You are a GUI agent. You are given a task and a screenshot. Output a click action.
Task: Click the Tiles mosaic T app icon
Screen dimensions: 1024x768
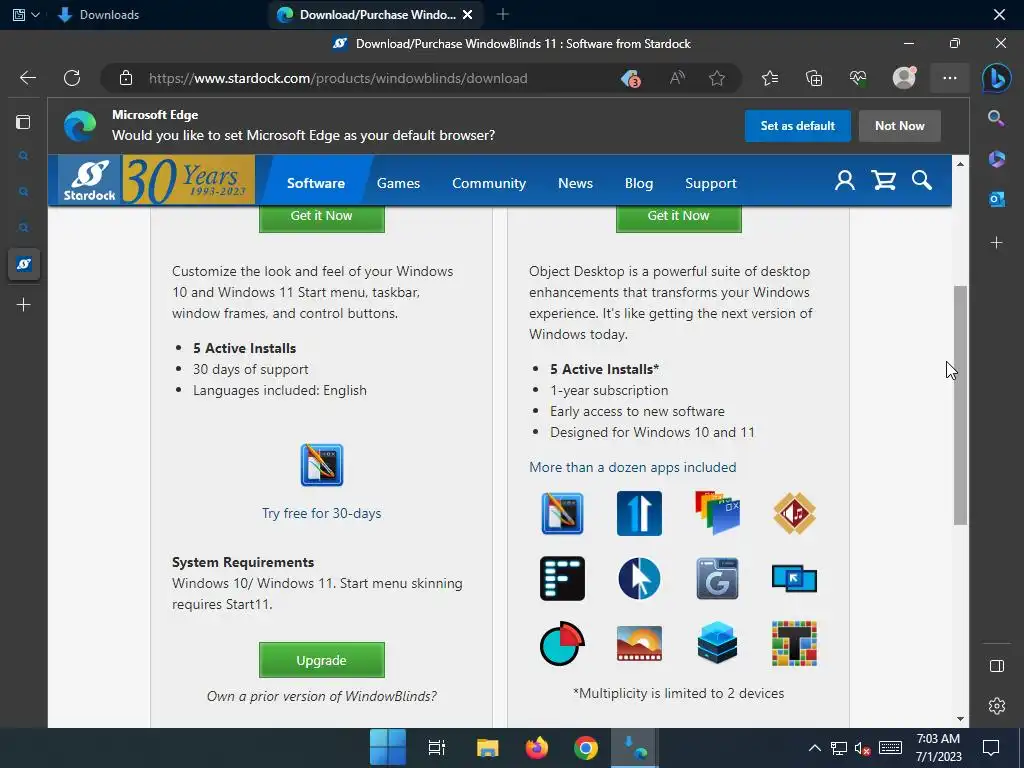pyautogui.click(x=794, y=643)
